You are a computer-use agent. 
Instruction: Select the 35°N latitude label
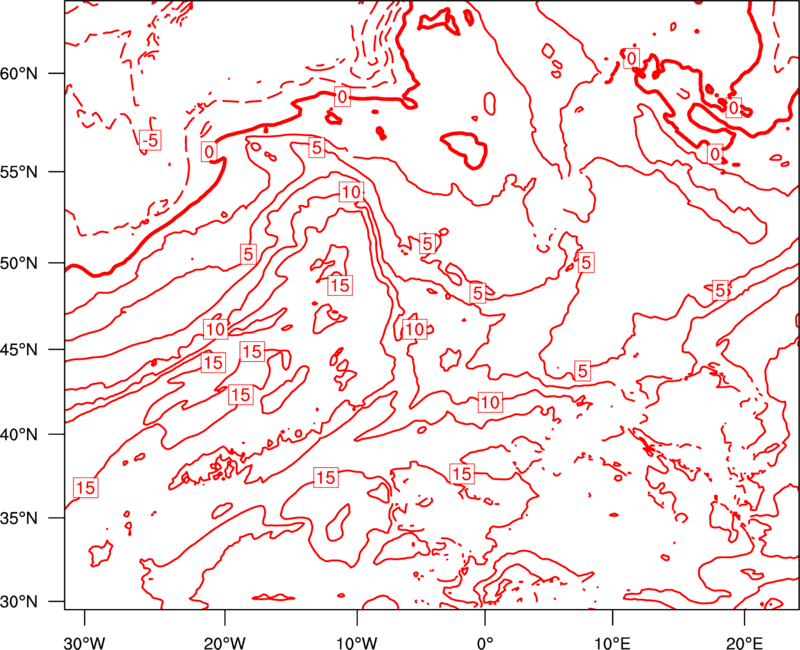pyautogui.click(x=19, y=518)
